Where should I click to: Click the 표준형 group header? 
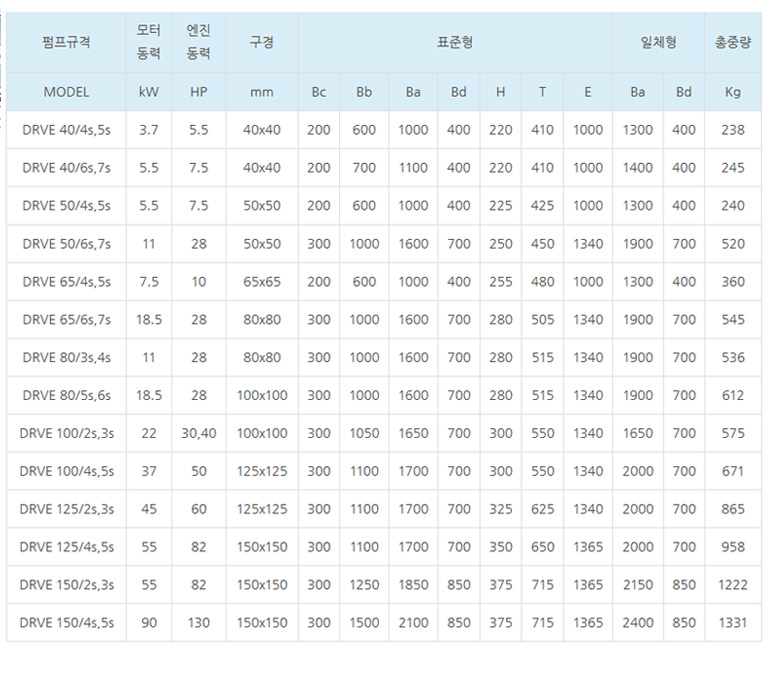pyautogui.click(x=455, y=42)
